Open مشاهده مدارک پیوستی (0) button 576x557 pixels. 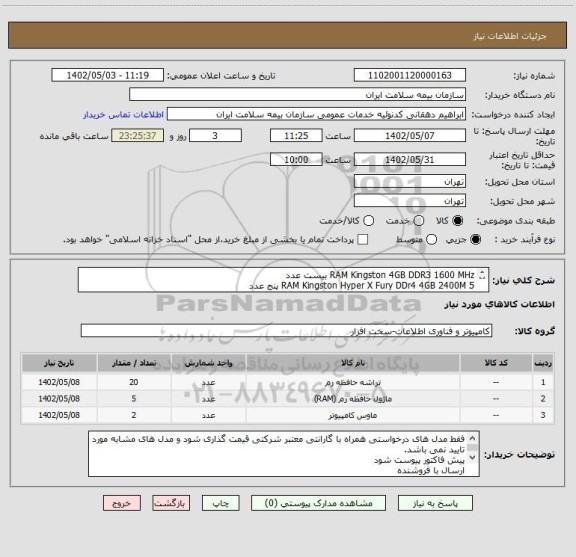point(318,503)
